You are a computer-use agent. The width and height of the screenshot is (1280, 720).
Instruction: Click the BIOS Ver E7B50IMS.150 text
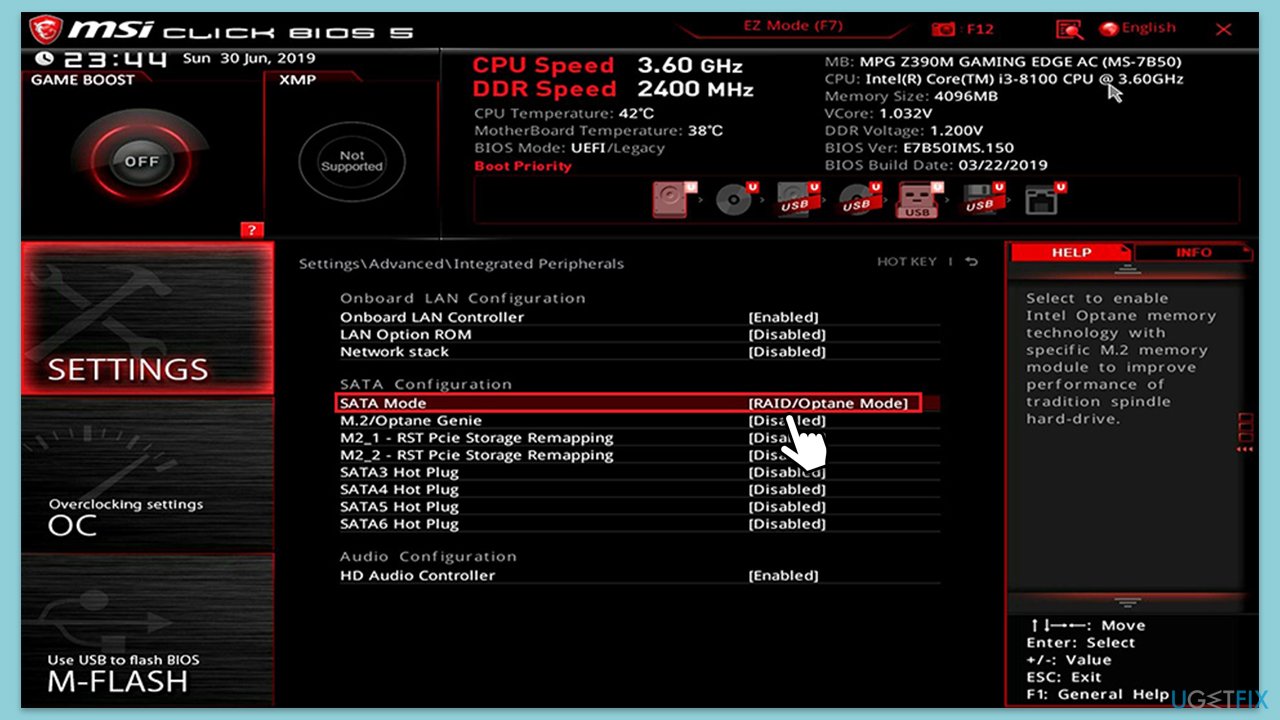point(919,148)
